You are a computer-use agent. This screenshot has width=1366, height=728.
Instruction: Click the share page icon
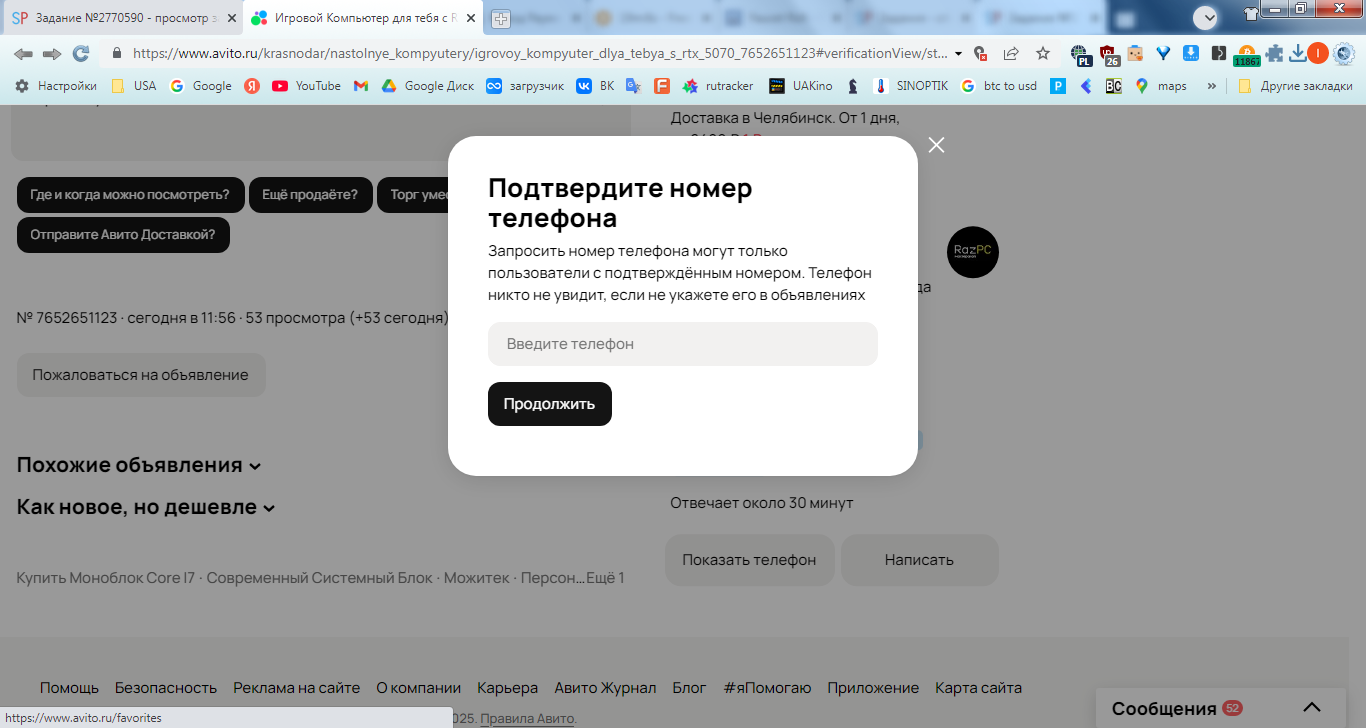click(x=1011, y=54)
